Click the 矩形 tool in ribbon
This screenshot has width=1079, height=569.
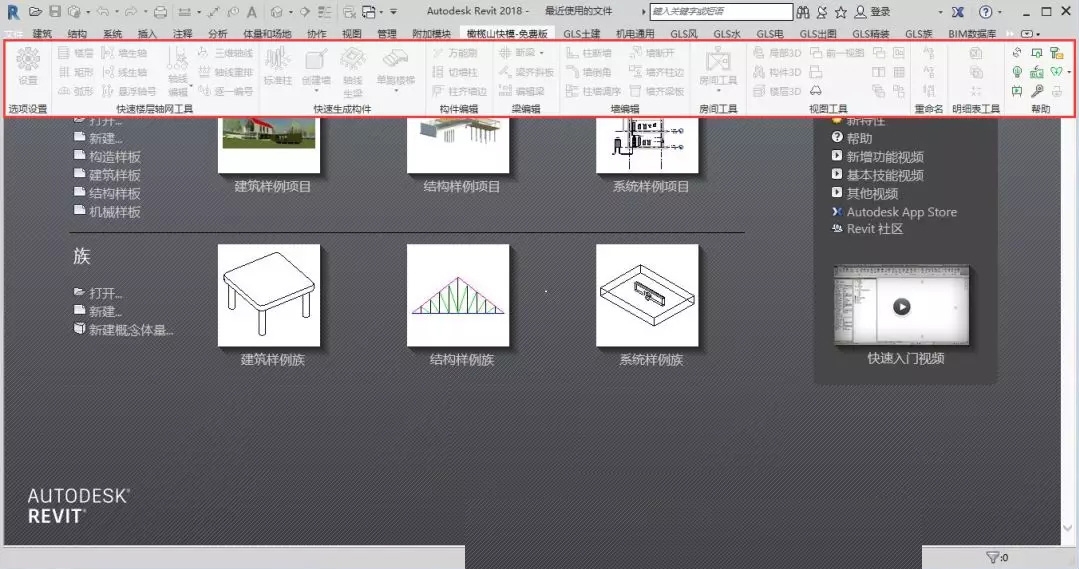pyautogui.click(x=76, y=72)
